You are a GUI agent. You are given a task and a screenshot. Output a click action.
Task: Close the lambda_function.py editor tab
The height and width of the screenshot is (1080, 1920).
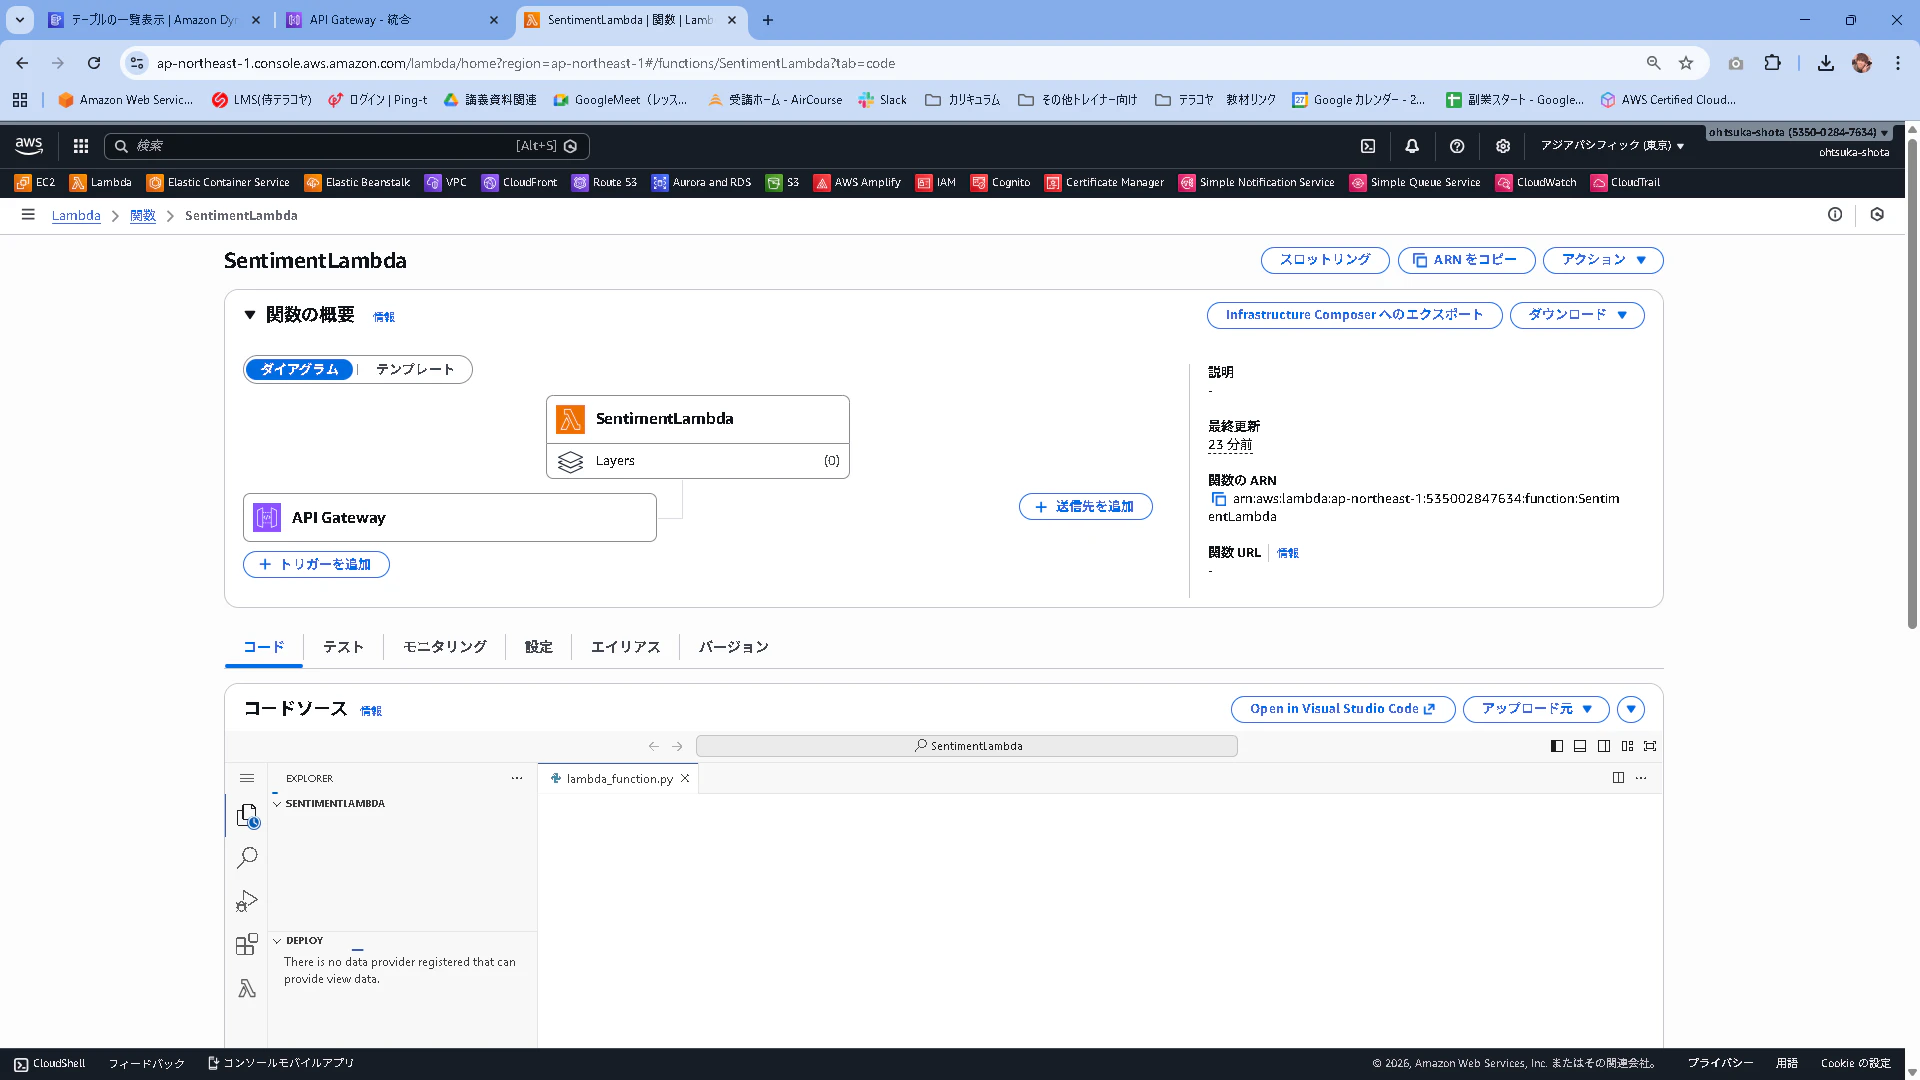[685, 779]
